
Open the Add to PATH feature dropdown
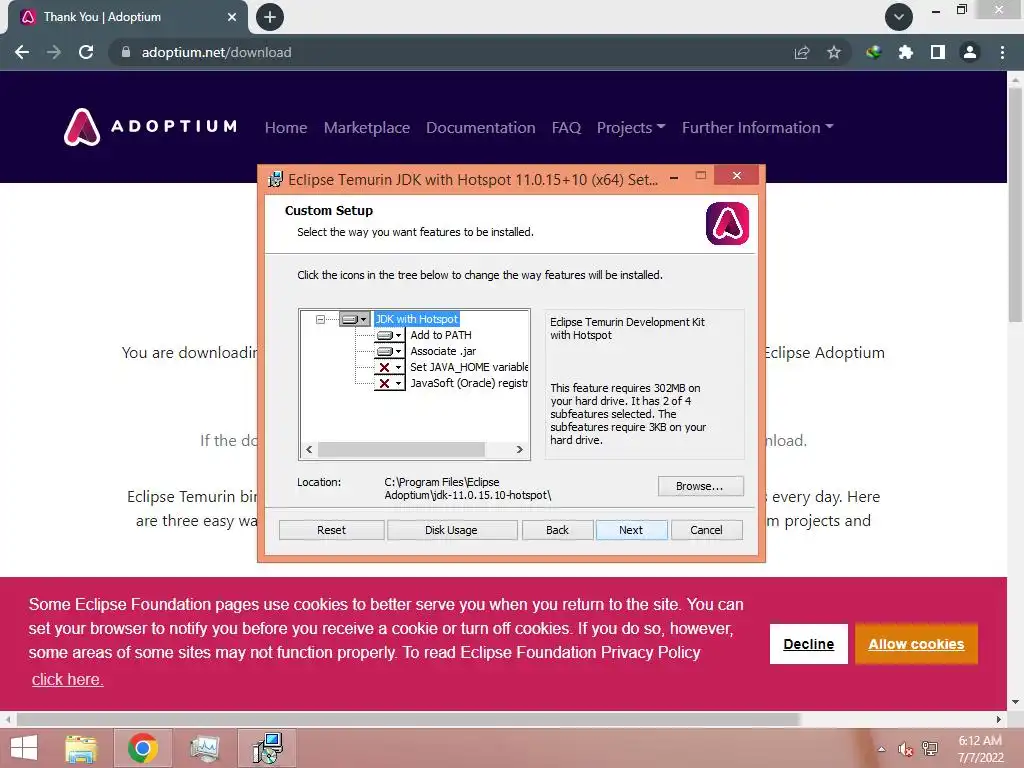[389, 335]
